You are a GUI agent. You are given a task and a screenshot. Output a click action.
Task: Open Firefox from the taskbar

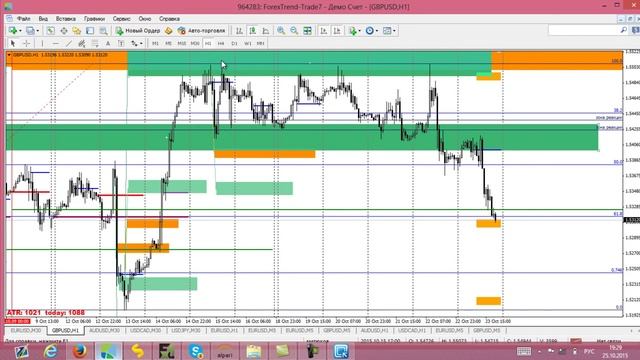point(80,351)
